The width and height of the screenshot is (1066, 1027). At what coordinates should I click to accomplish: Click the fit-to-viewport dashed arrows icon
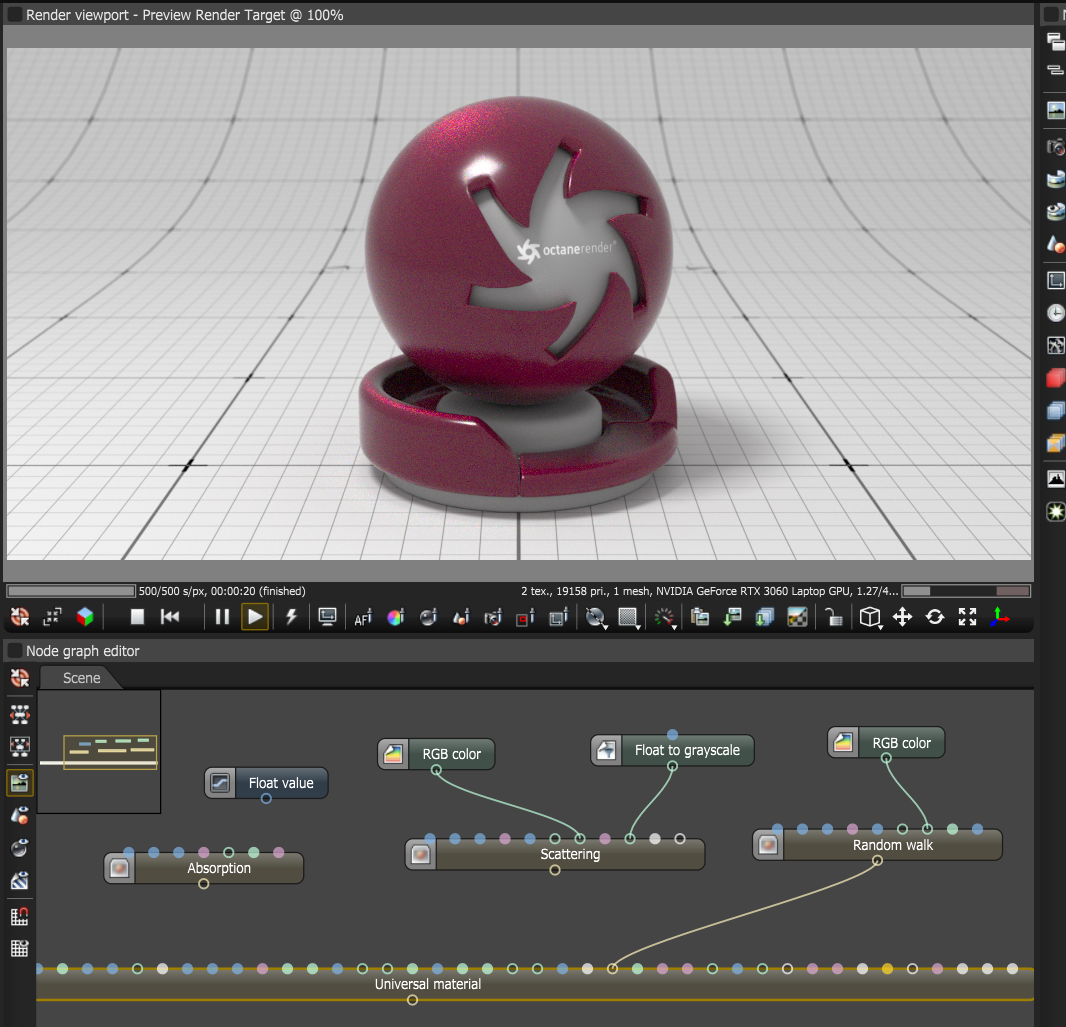52,617
